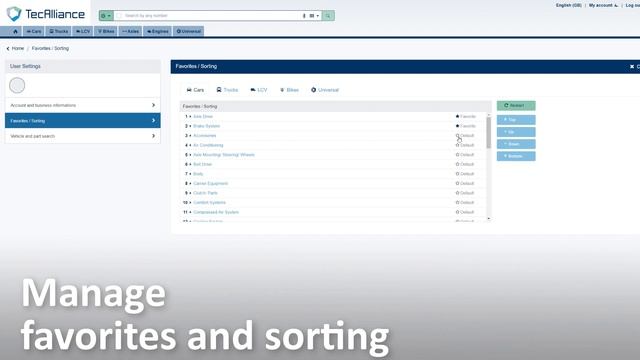640x360 pixels.
Task: Toggle favorite star on row 5
Action: point(458,155)
